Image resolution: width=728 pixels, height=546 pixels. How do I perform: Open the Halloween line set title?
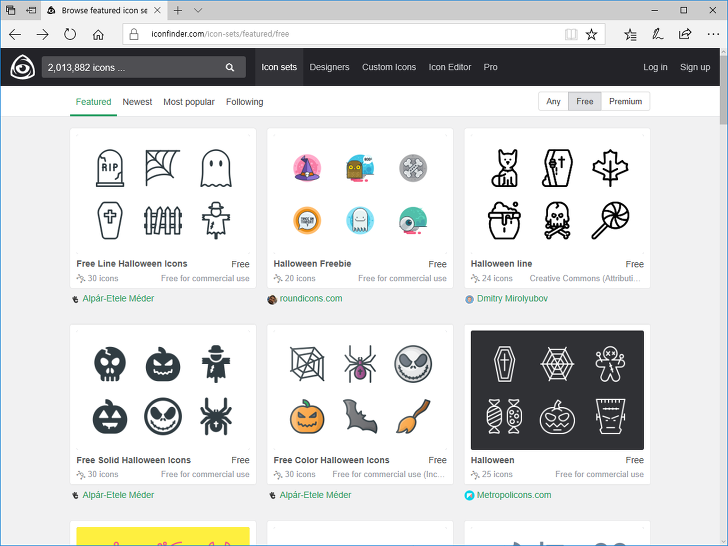click(x=501, y=264)
